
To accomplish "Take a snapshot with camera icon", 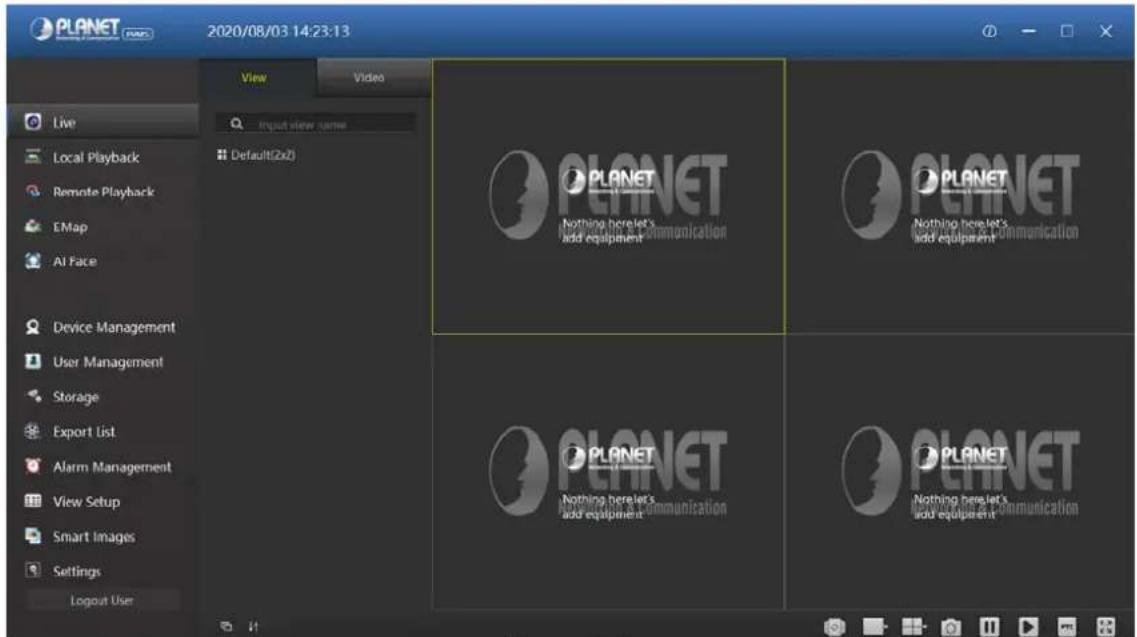I will pyautogui.click(x=951, y=627).
